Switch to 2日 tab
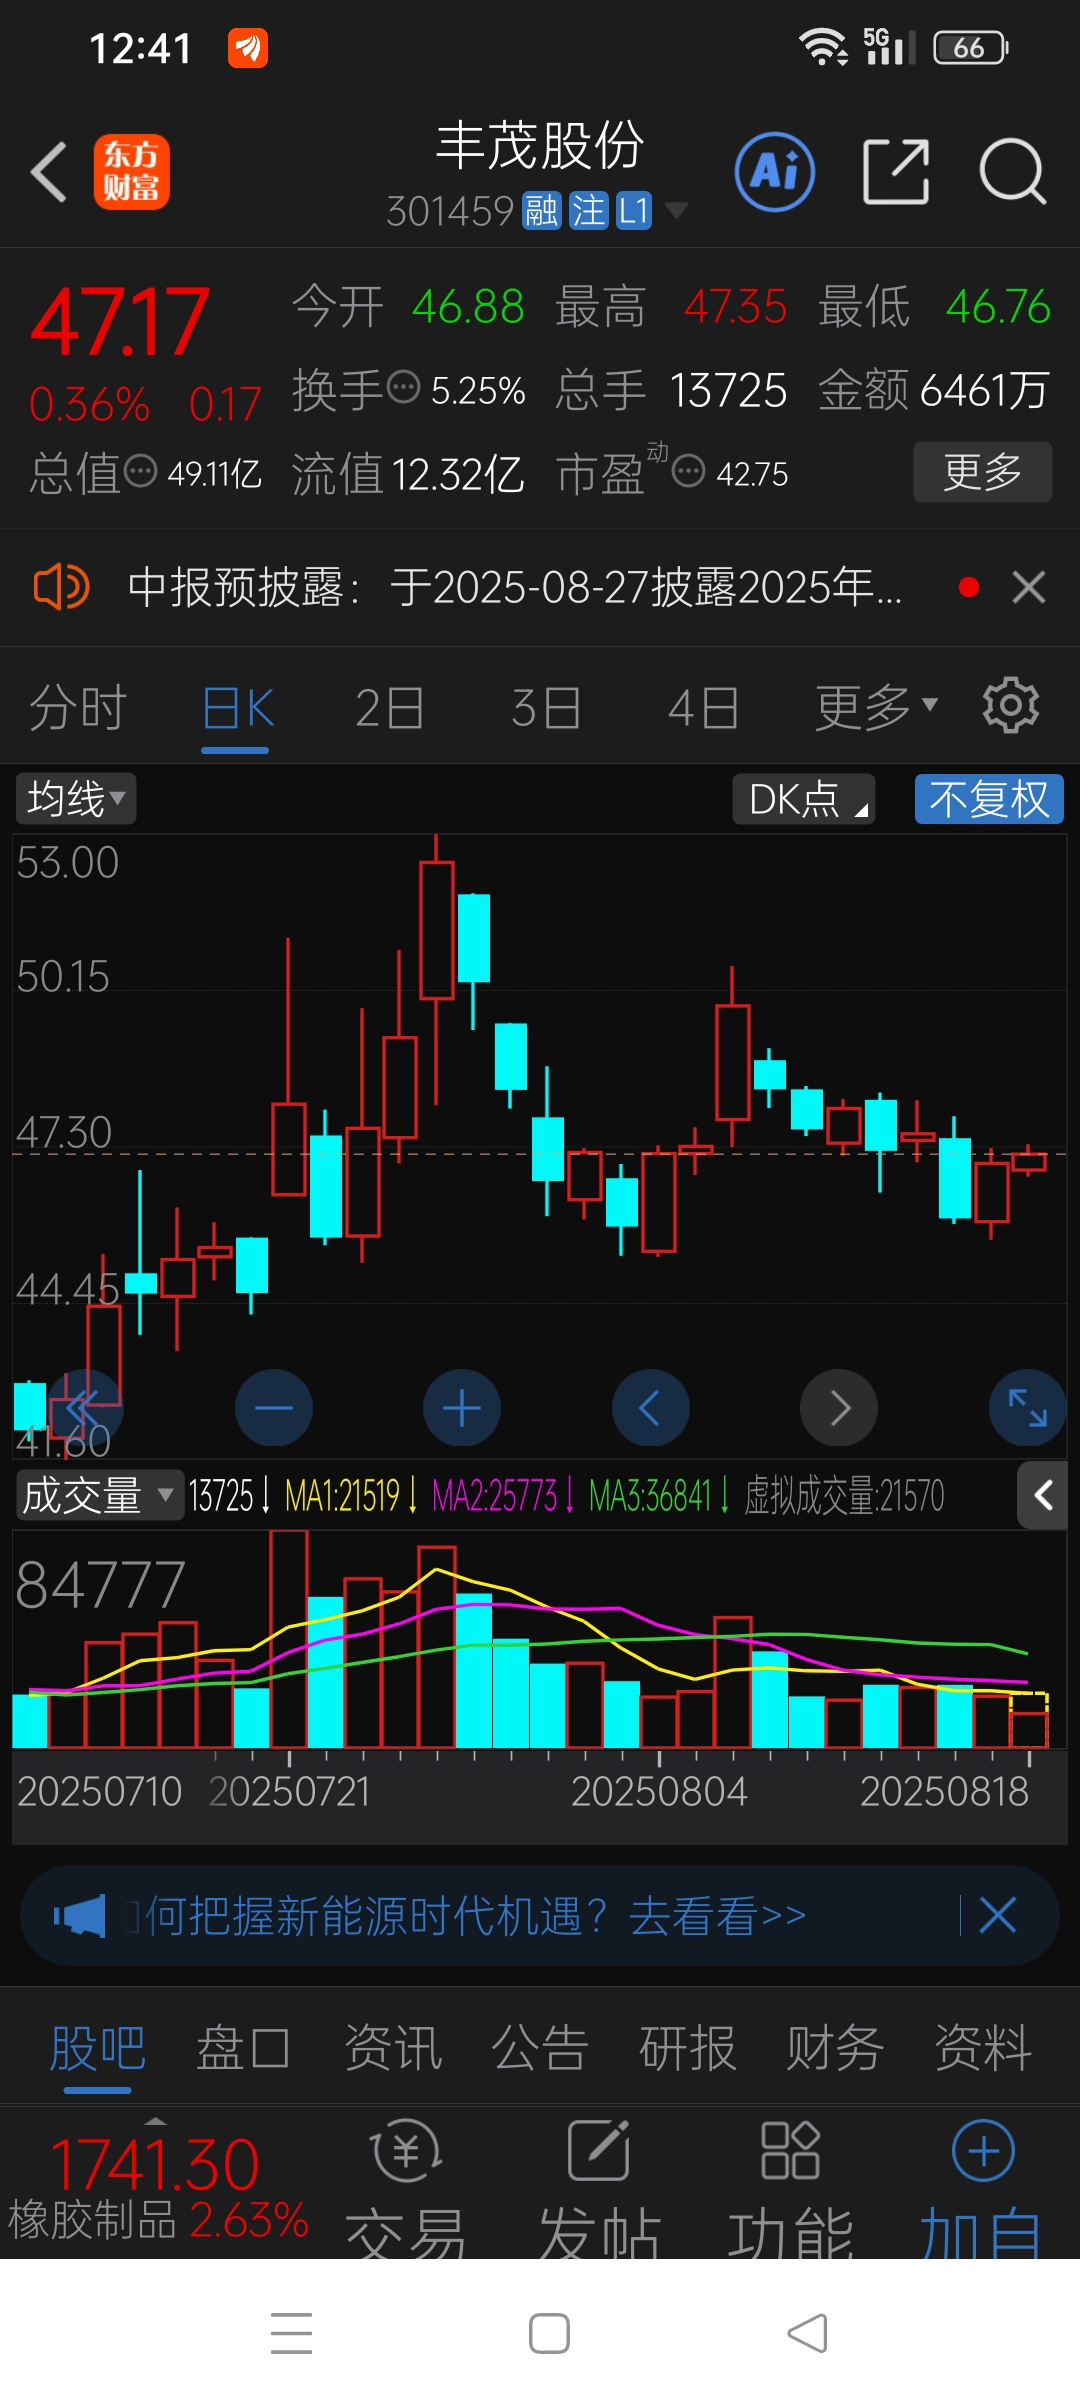Image resolution: width=1080 pixels, height=2408 pixels. tap(390, 708)
